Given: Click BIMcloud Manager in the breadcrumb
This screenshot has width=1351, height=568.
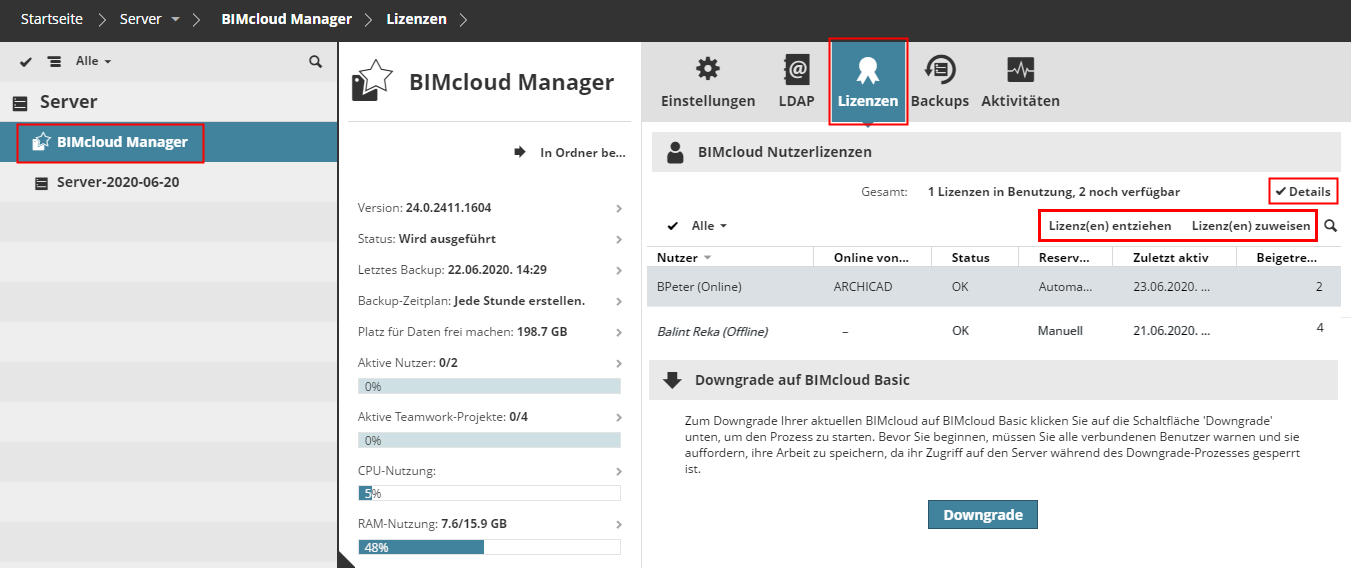Looking at the screenshot, I should tap(286, 19).
